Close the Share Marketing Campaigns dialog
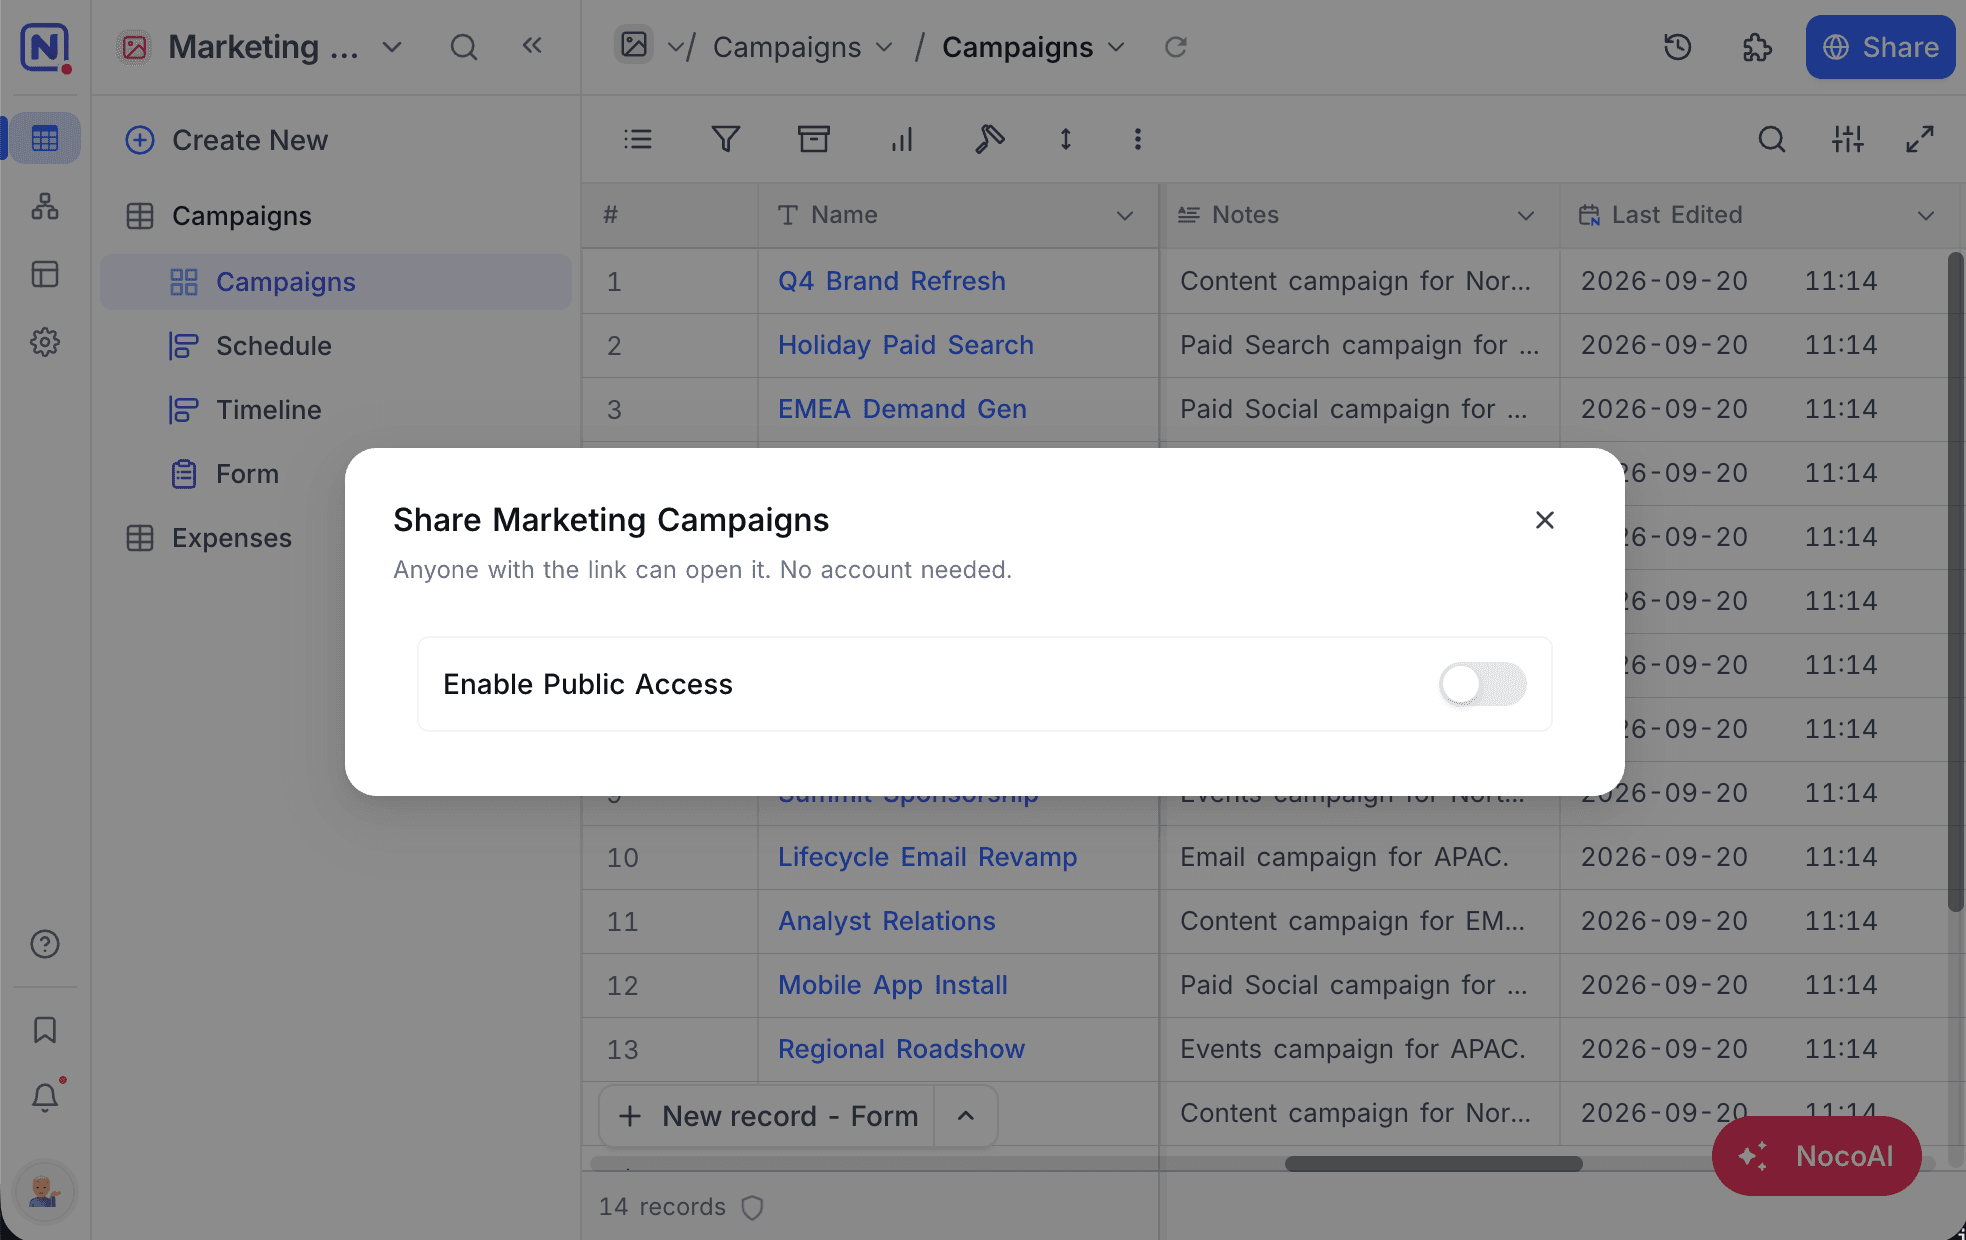1966x1240 pixels. pyautogui.click(x=1544, y=520)
